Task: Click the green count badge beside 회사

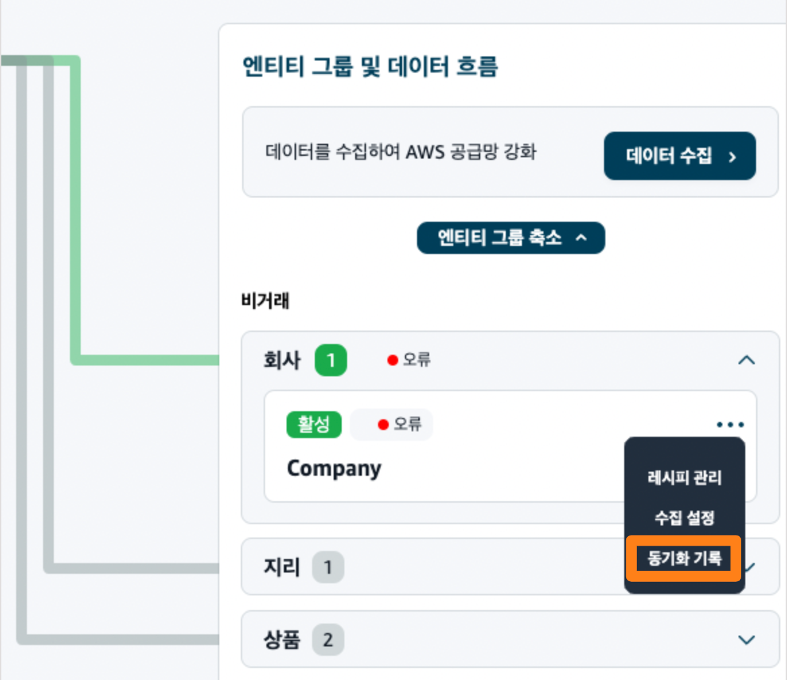Action: (330, 360)
